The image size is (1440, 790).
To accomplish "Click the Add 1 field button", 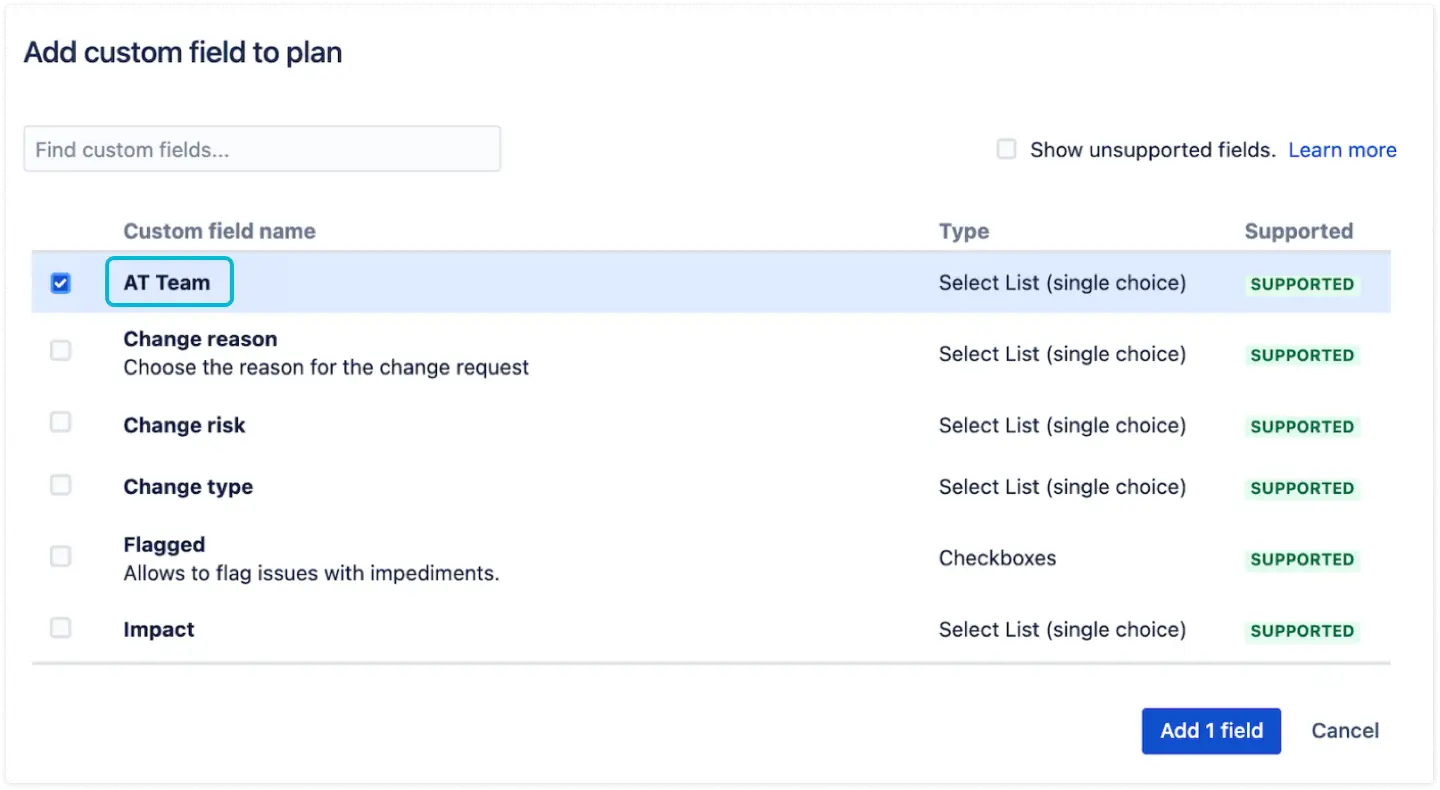I will 1211,731.
